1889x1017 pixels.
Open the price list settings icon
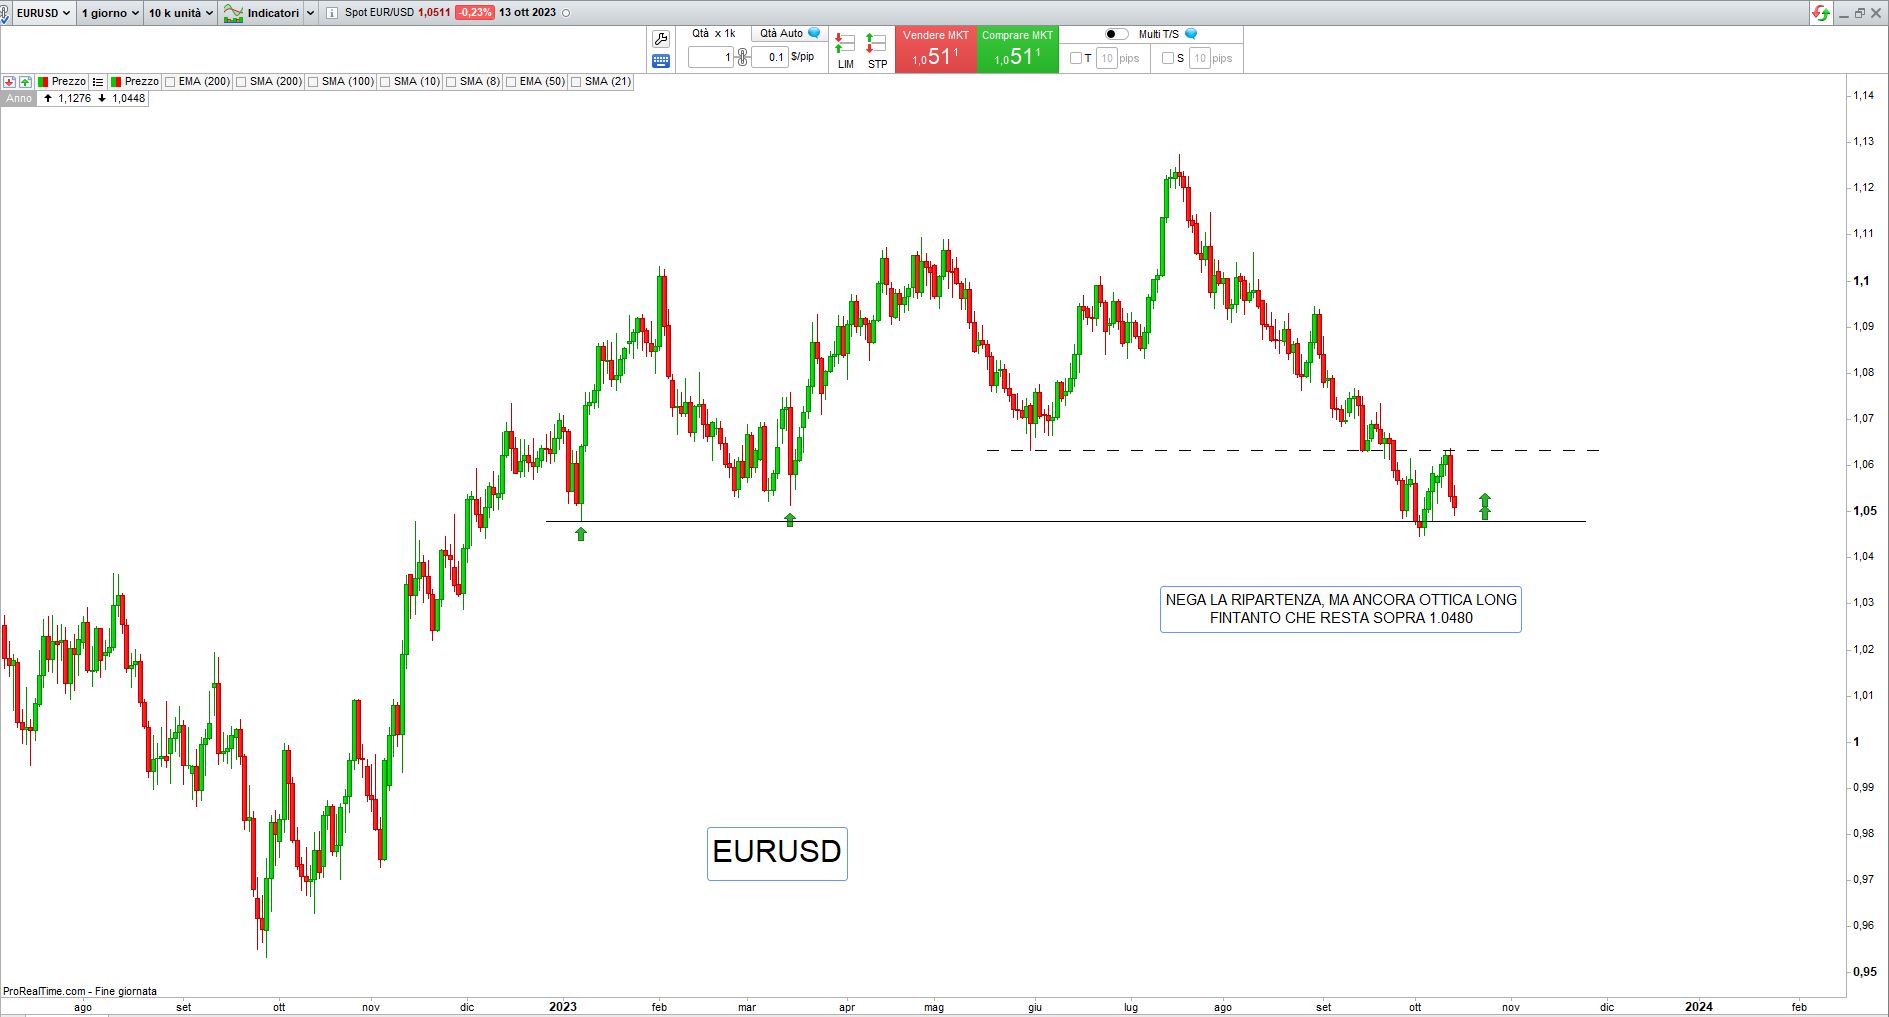[x=98, y=82]
